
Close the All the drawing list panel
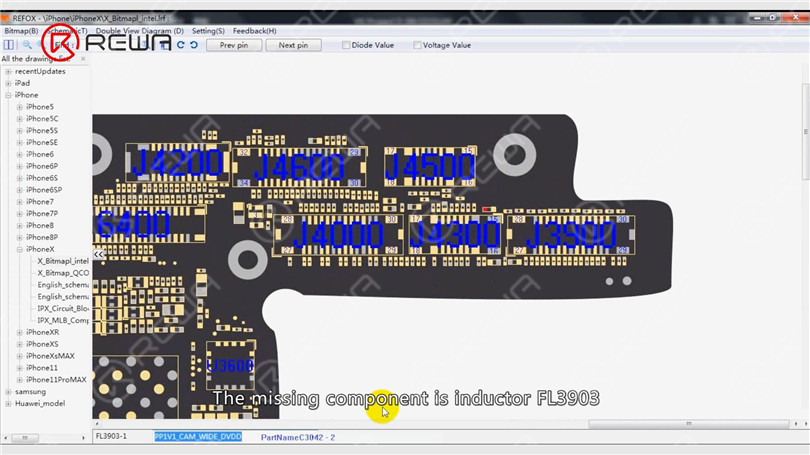tap(83, 59)
